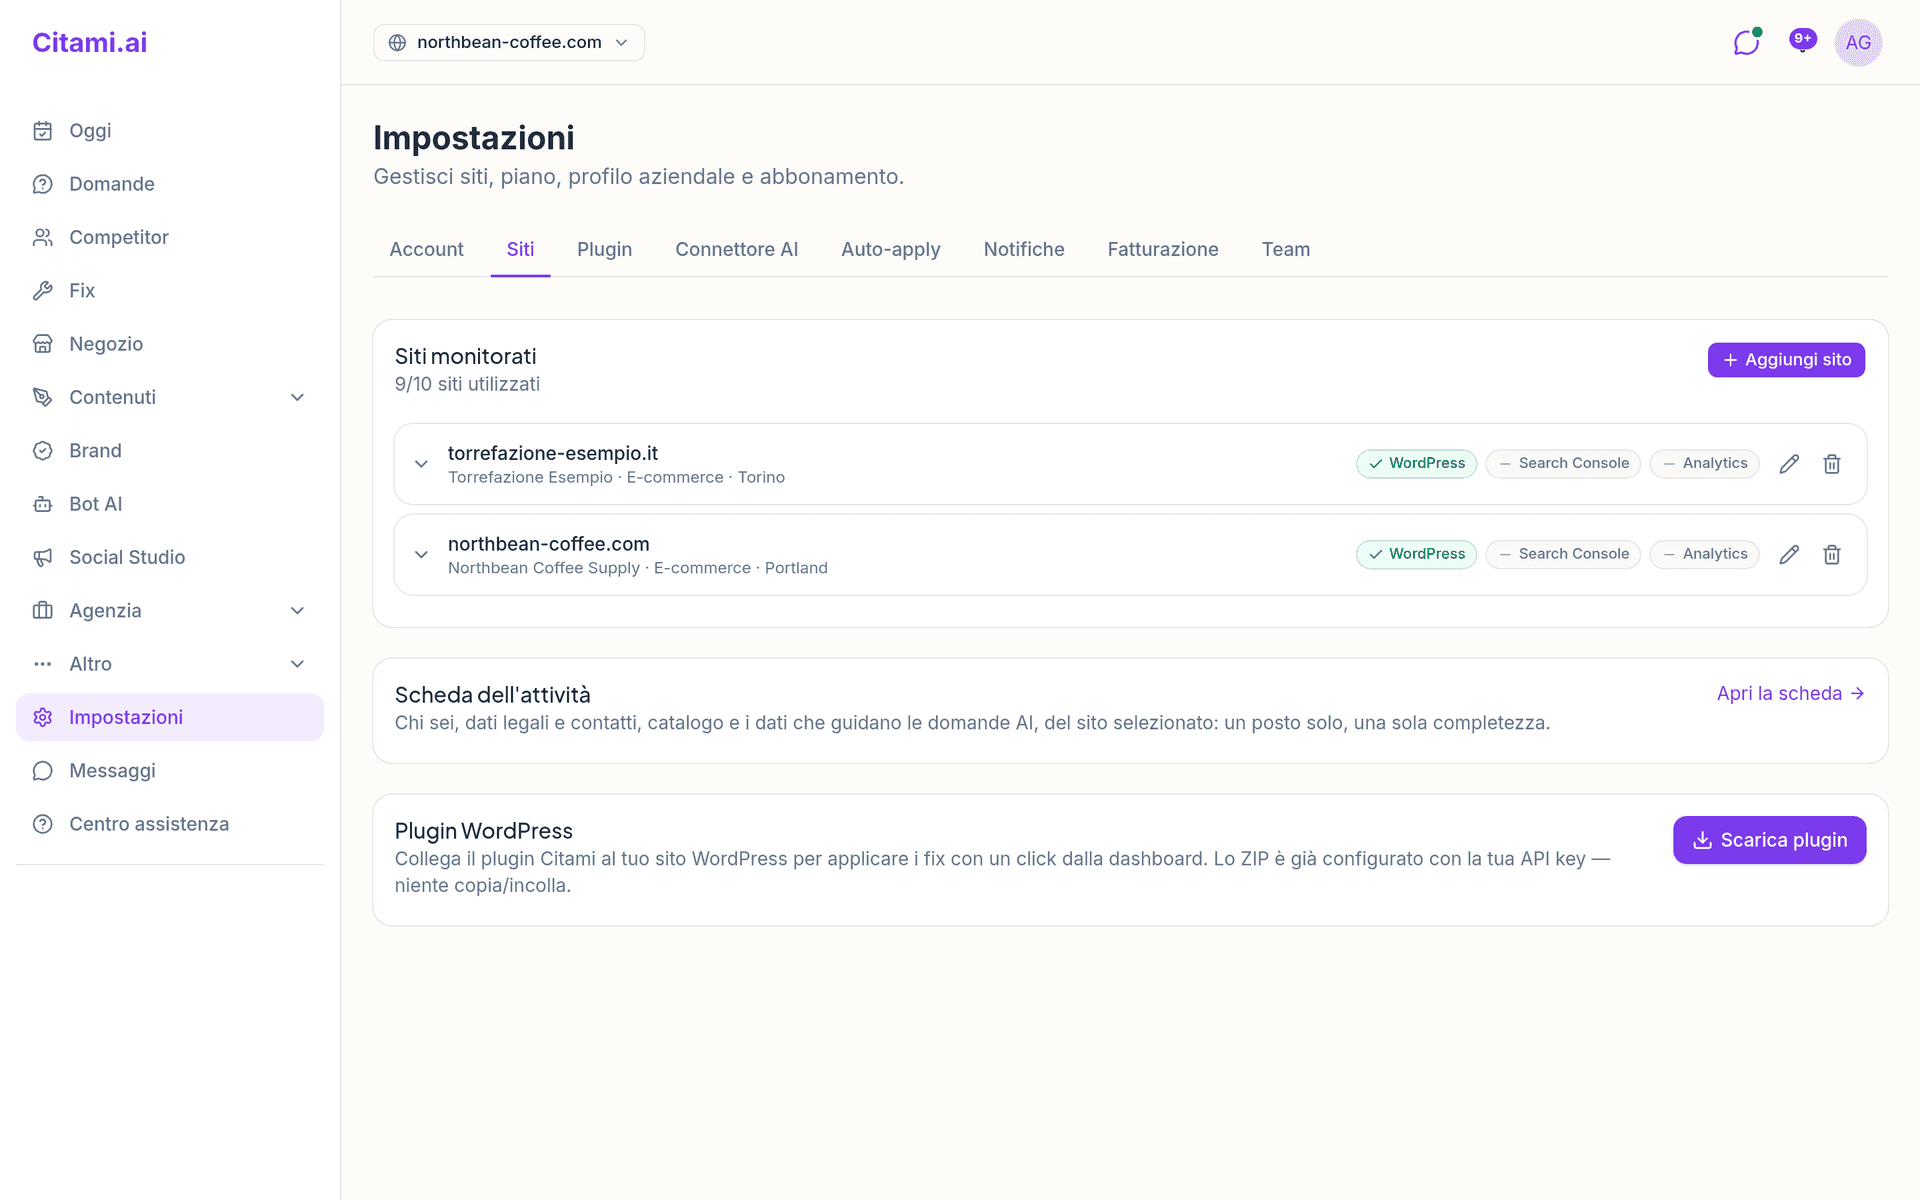Click Search Console badge for northbean-coffee.com
Image resolution: width=1920 pixels, height=1200 pixels.
click(1563, 555)
